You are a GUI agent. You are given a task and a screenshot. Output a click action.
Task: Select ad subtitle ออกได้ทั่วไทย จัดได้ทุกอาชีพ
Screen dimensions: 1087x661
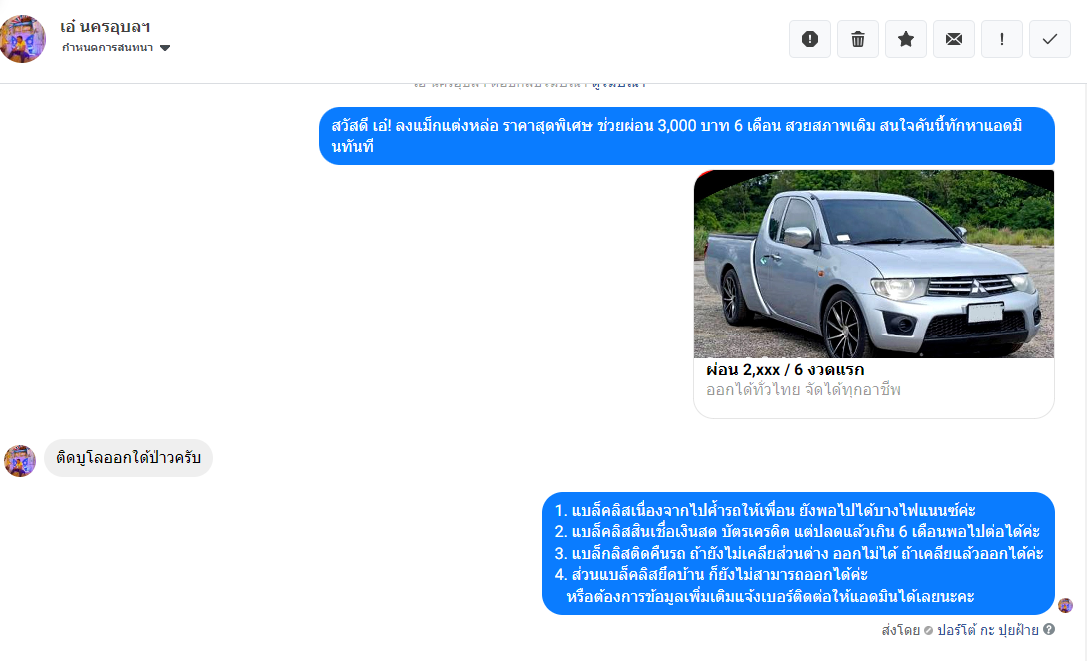click(803, 390)
